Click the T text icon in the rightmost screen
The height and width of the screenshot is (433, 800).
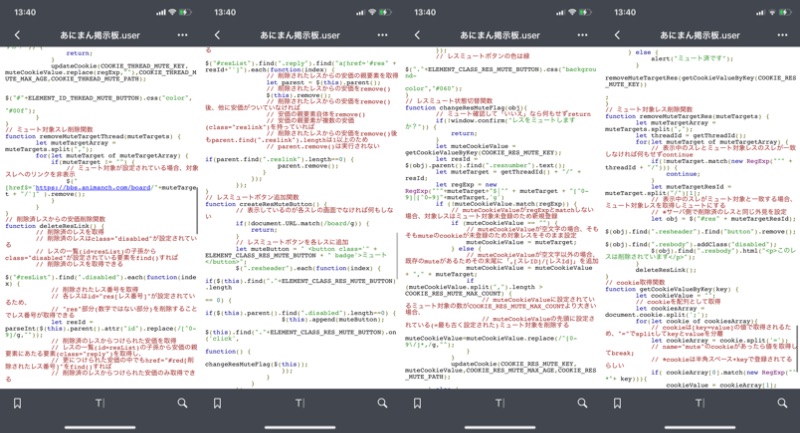click(700, 403)
